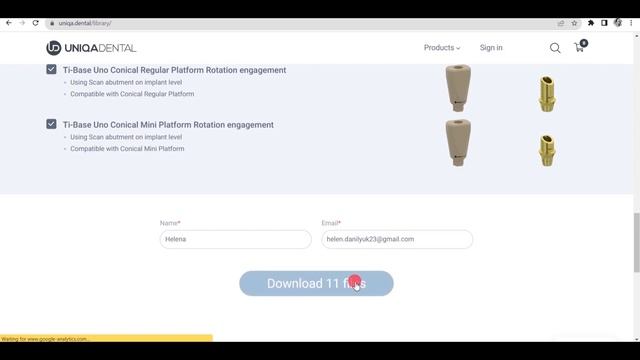Click the Name input field
640x360 pixels.
coord(236,239)
